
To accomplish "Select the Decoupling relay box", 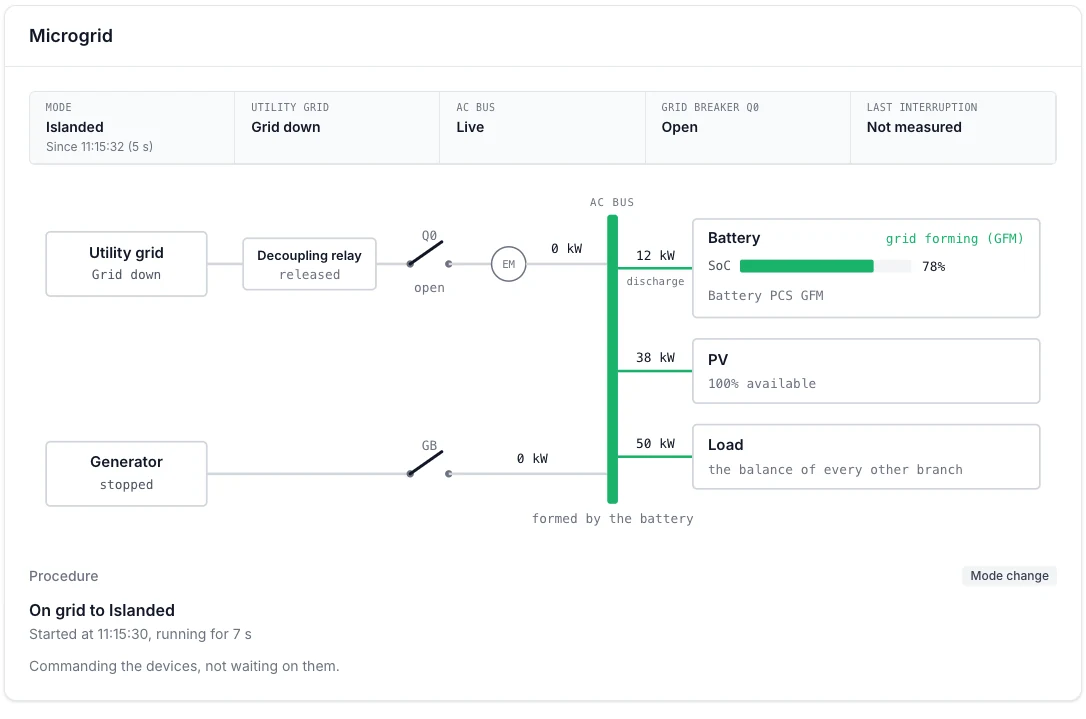I will tap(310, 264).
